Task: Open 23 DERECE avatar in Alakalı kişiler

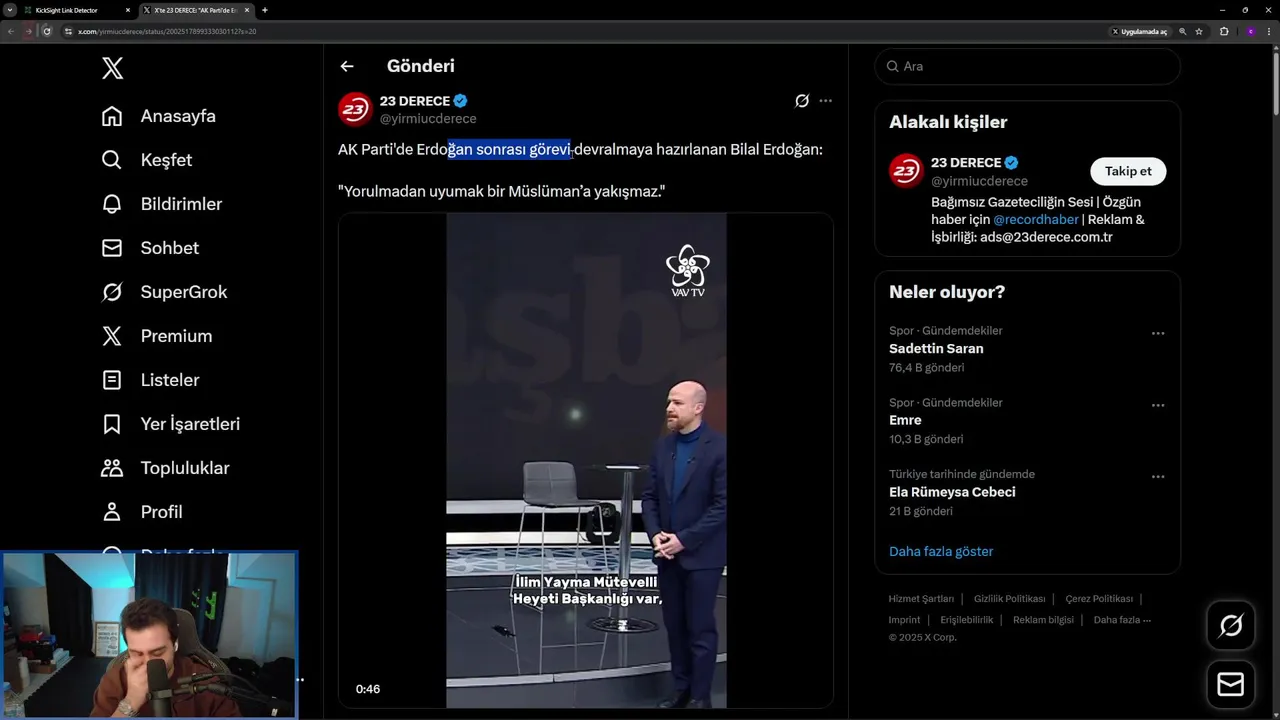Action: [906, 171]
